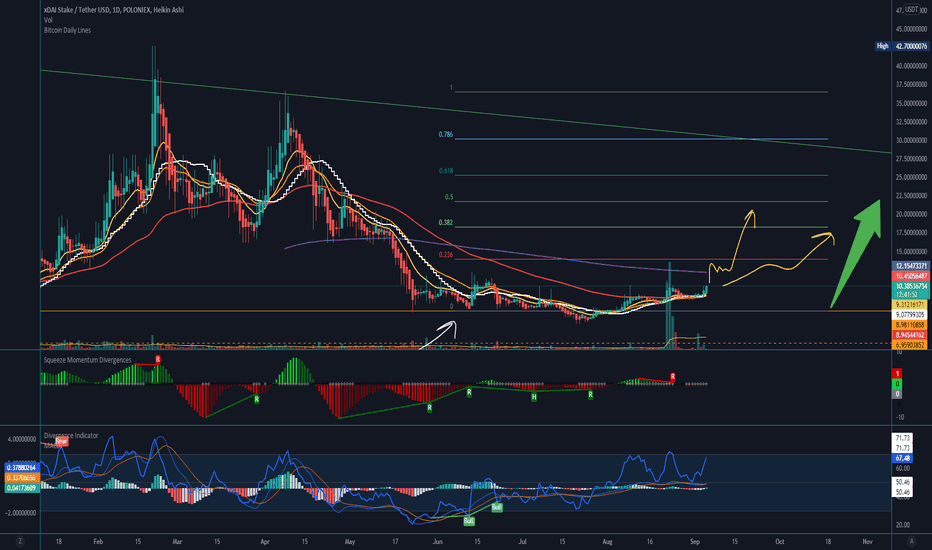The height and width of the screenshot is (550, 932).
Task: Click the red 8.94544162 price label
Action: pyautogui.click(x=910, y=335)
